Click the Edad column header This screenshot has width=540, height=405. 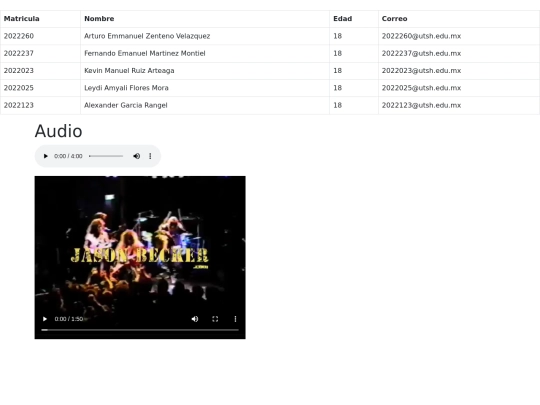(x=343, y=19)
